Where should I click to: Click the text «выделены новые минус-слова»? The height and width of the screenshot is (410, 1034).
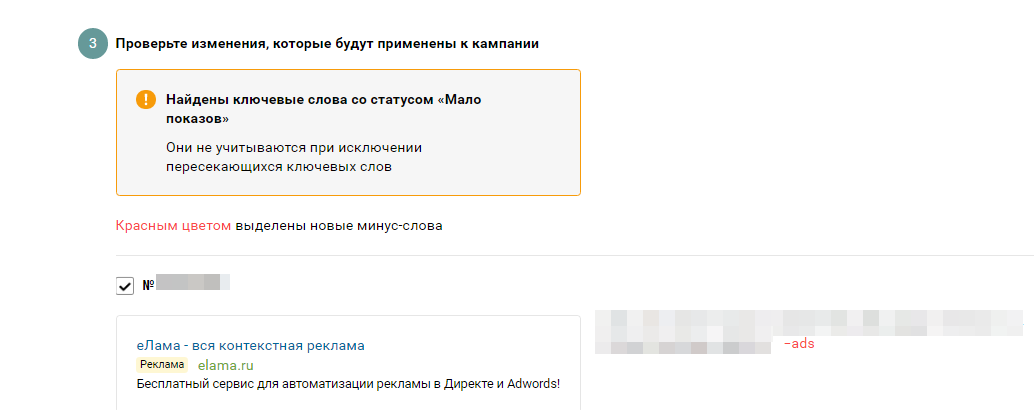click(338, 225)
